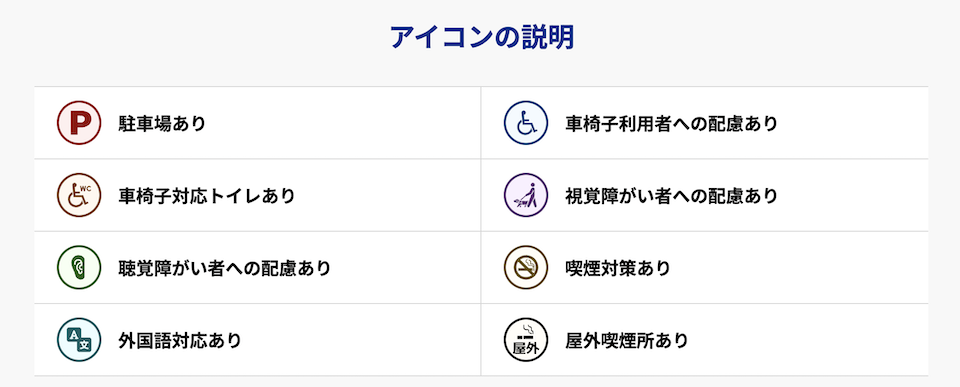The image size is (960, 387).
Task: Click the teal foreign language translation icon
Action: pyautogui.click(x=78, y=340)
